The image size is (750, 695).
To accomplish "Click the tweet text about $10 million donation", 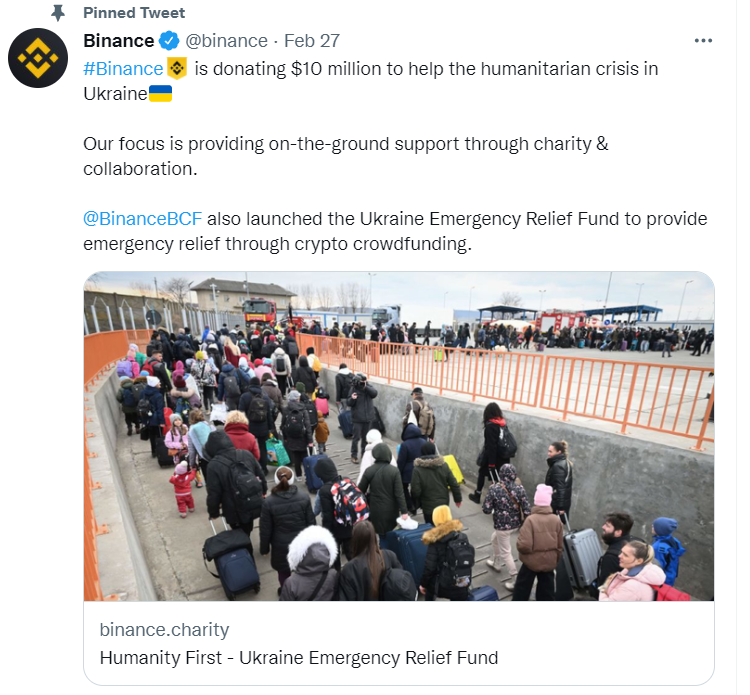I will coord(371,81).
